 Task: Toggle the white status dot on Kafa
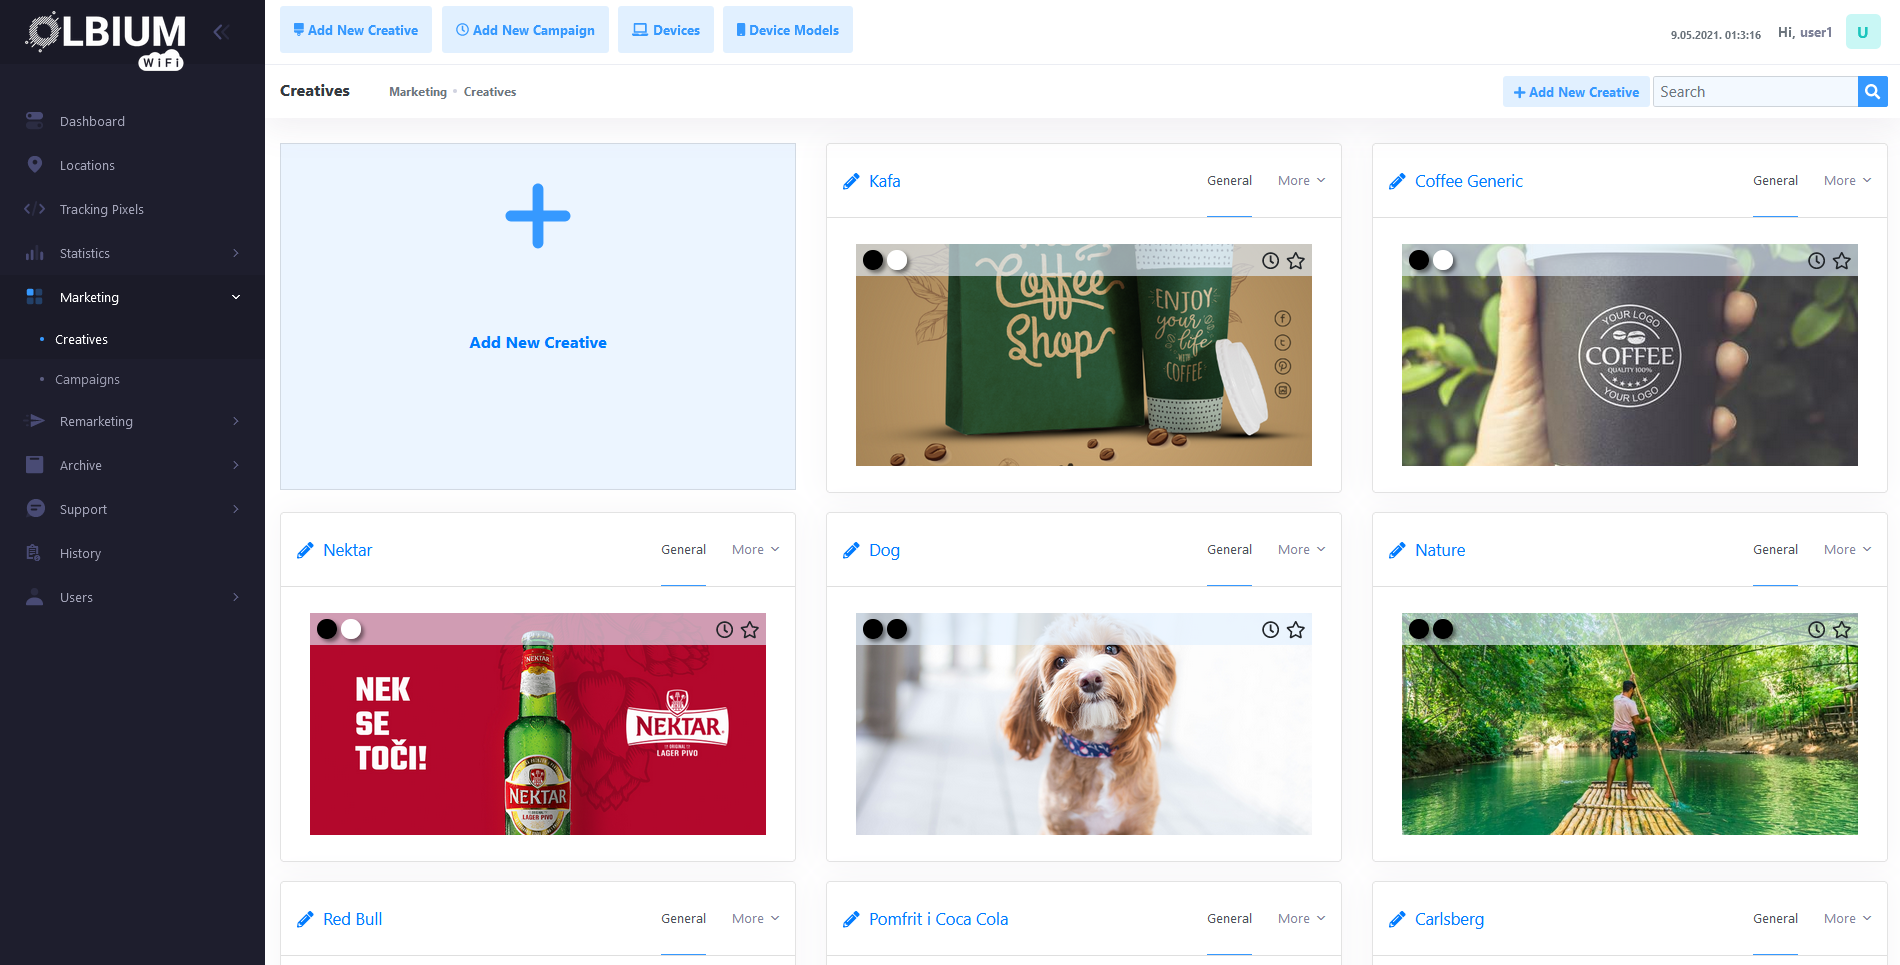(897, 260)
